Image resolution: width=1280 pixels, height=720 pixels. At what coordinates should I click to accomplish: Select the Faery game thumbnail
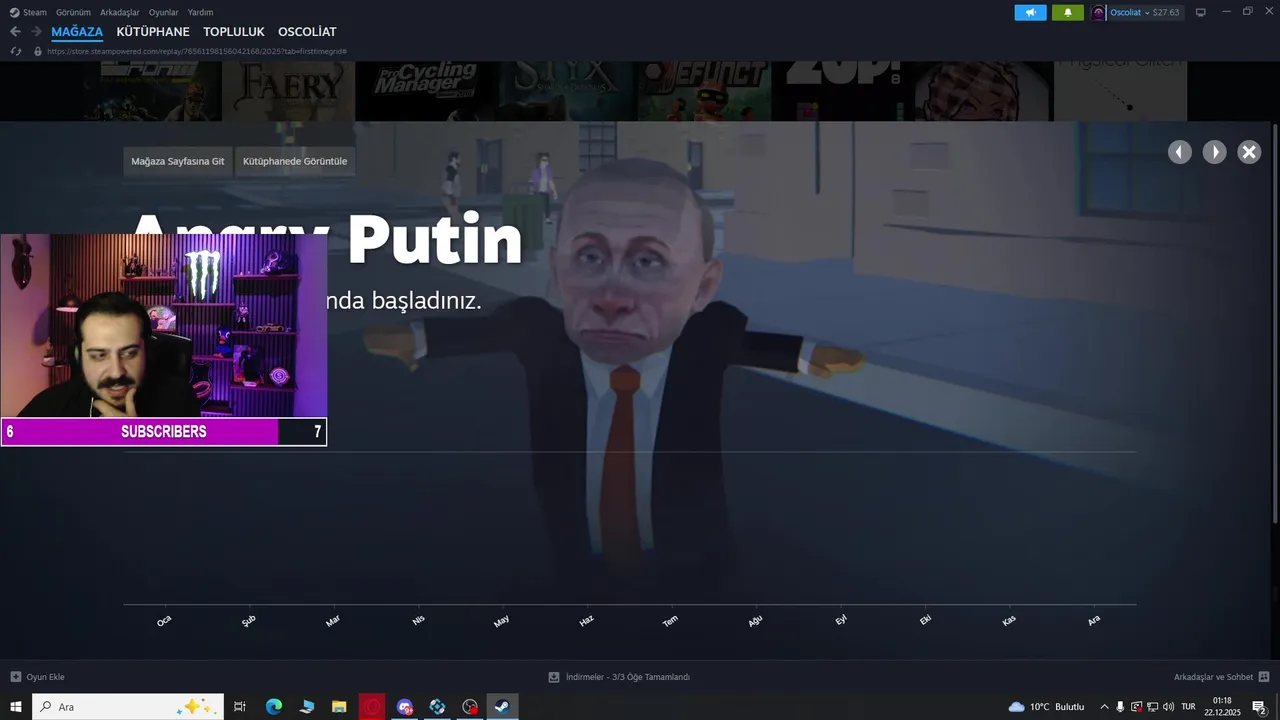(288, 91)
